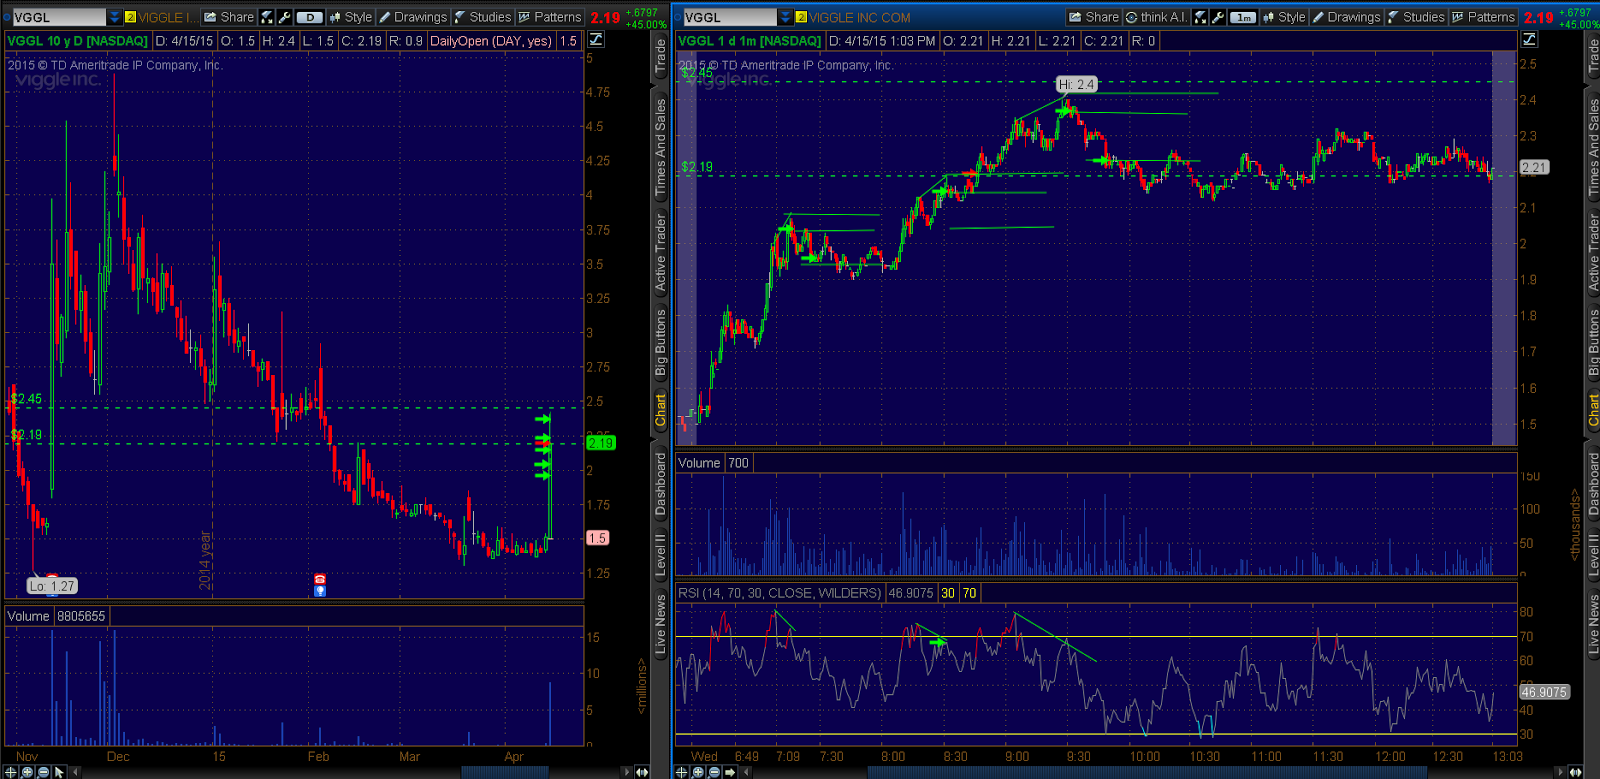Screen dimensions: 1600x779
Task: Click zoom out icon below right chart
Action: click(714, 772)
